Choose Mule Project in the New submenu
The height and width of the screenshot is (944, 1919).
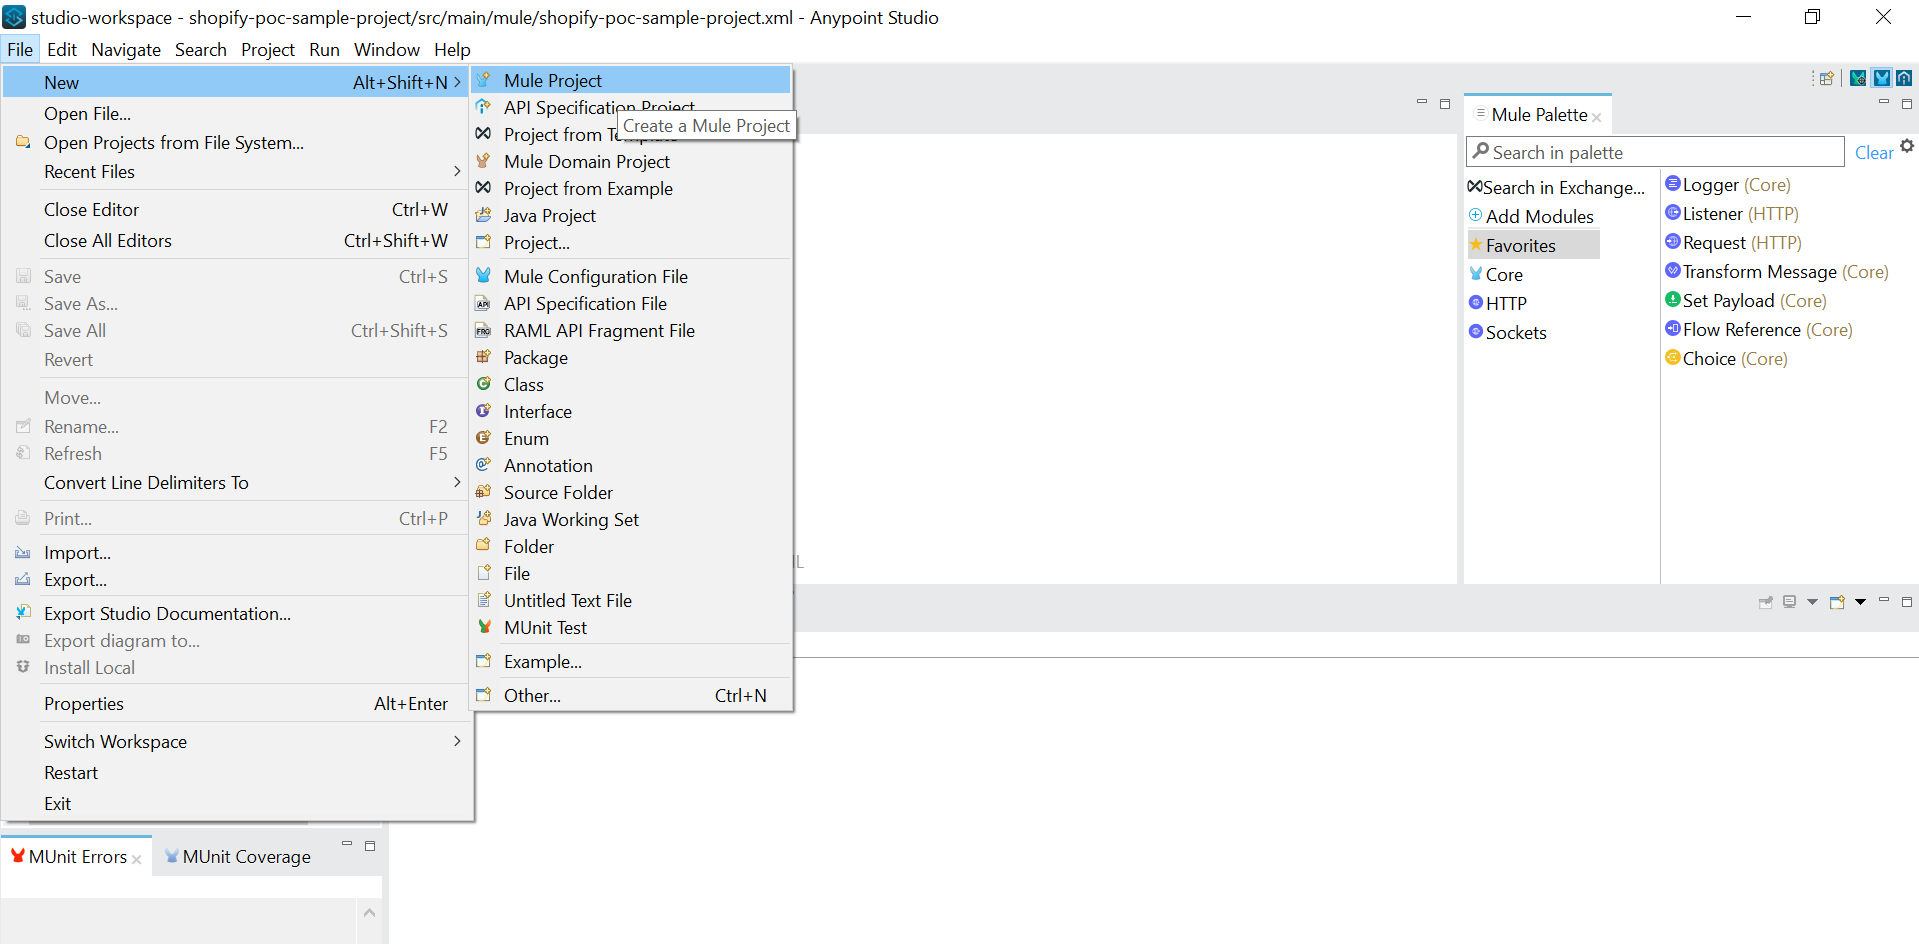(631, 80)
